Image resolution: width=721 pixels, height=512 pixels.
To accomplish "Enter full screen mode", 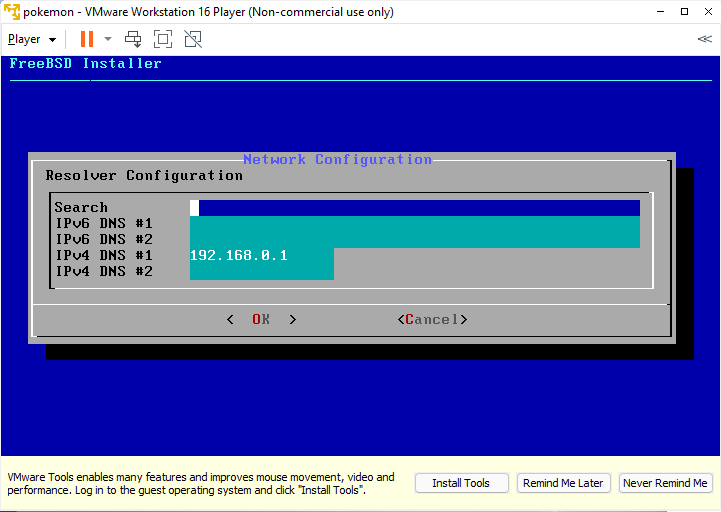I will 163,39.
